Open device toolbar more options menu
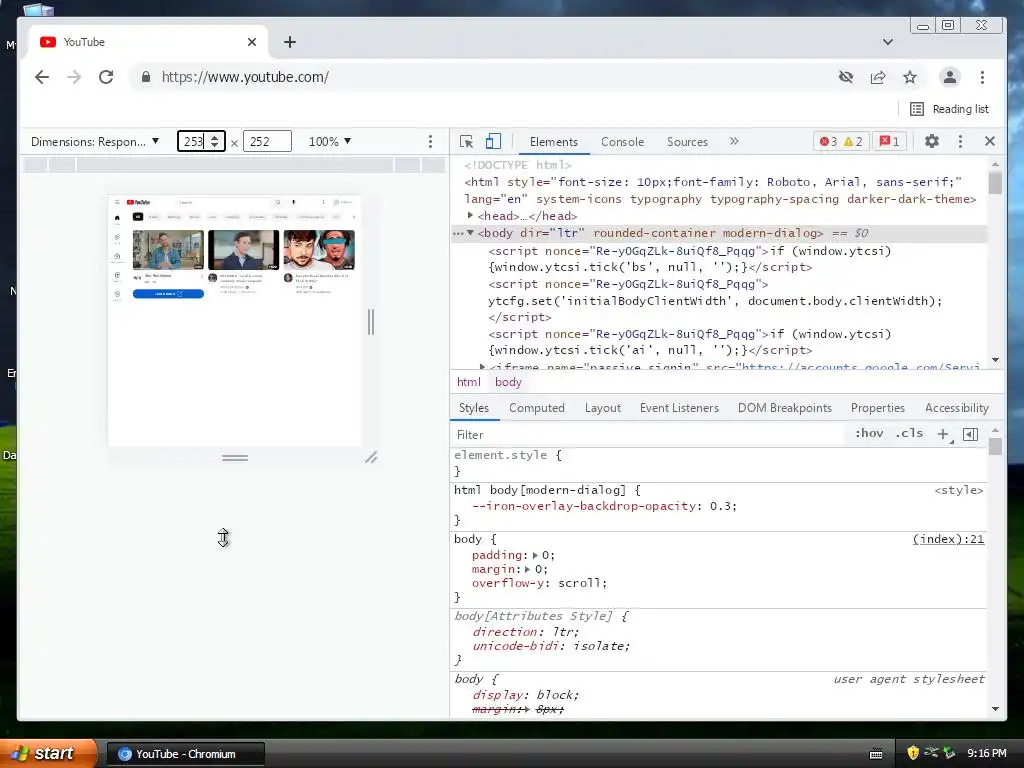This screenshot has width=1024, height=768. pos(430,142)
